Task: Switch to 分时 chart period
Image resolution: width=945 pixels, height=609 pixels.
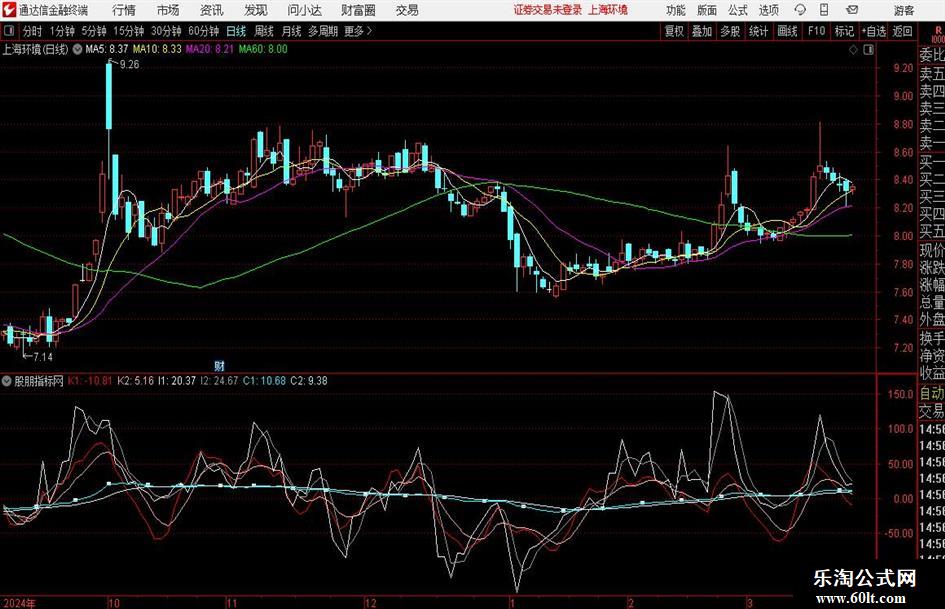Action: tap(32, 31)
